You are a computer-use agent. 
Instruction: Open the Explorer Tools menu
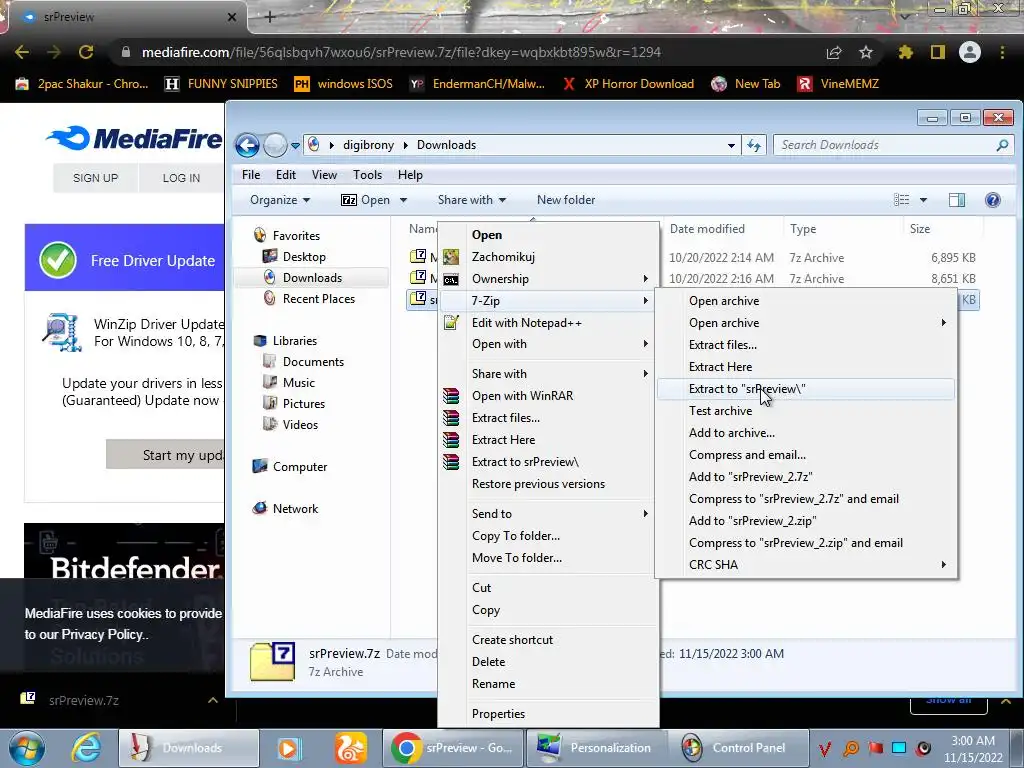367,175
